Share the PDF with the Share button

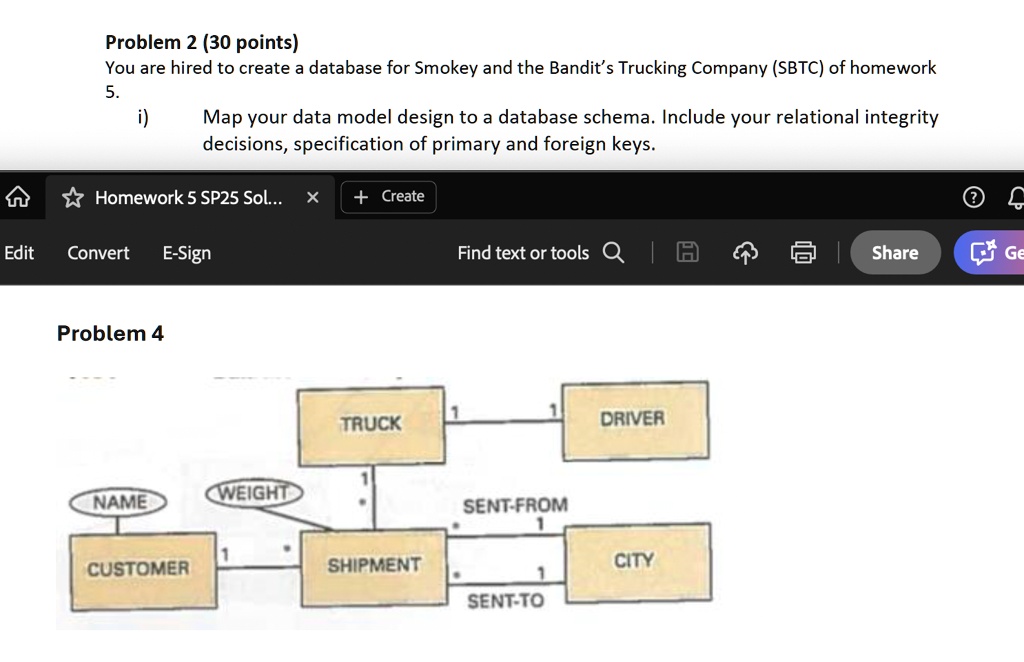pyautogui.click(x=894, y=252)
